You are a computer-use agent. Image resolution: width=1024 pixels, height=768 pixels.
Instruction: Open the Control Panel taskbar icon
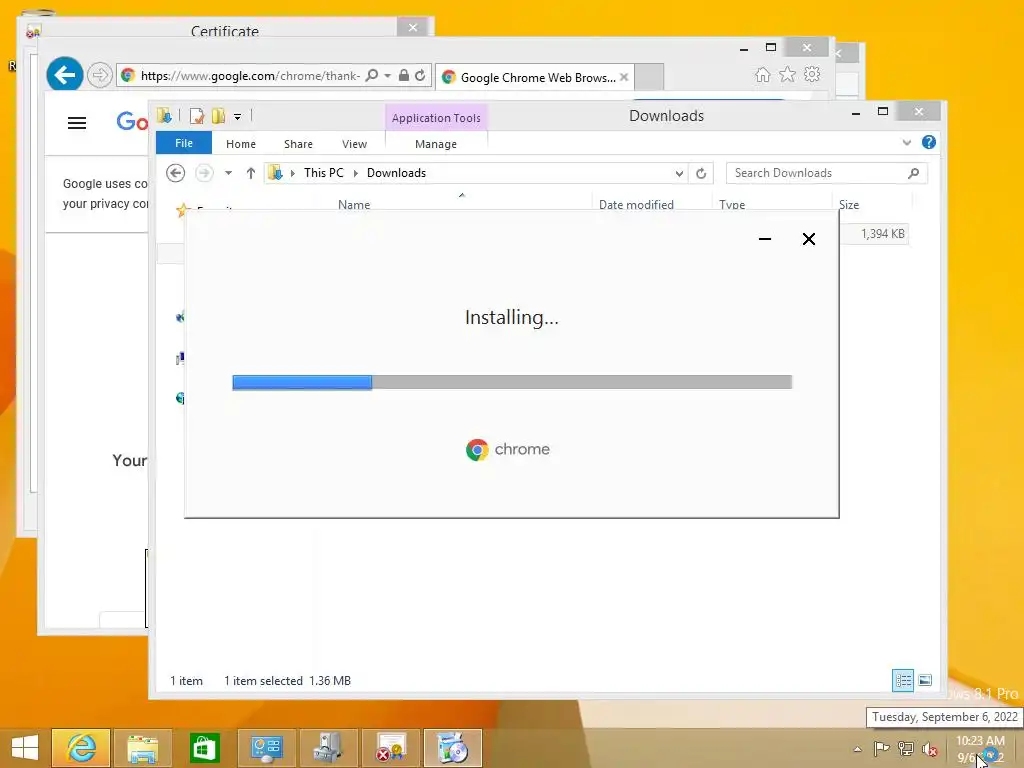coord(266,748)
